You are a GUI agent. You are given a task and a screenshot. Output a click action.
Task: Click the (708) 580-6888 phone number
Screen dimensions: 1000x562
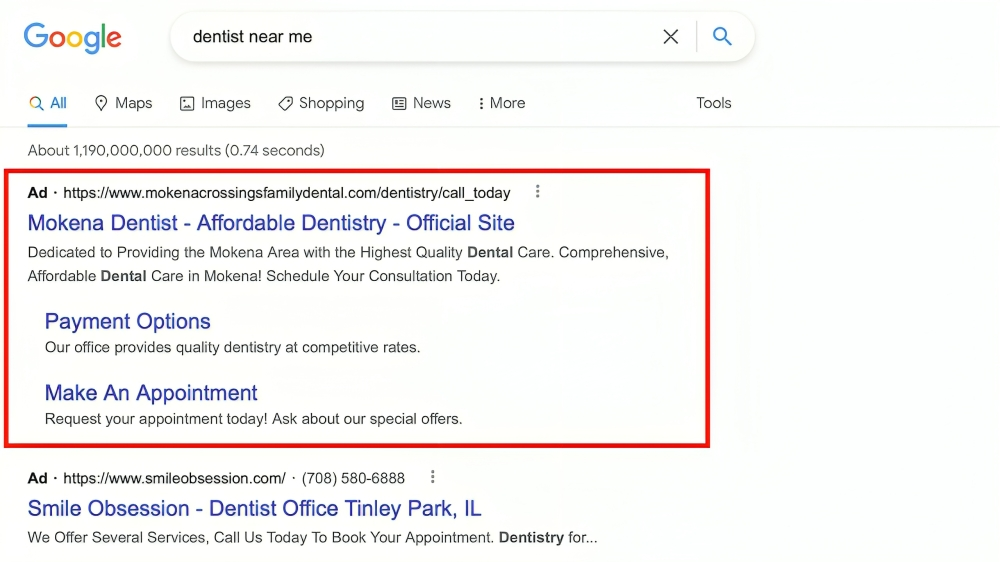pyautogui.click(x=353, y=478)
